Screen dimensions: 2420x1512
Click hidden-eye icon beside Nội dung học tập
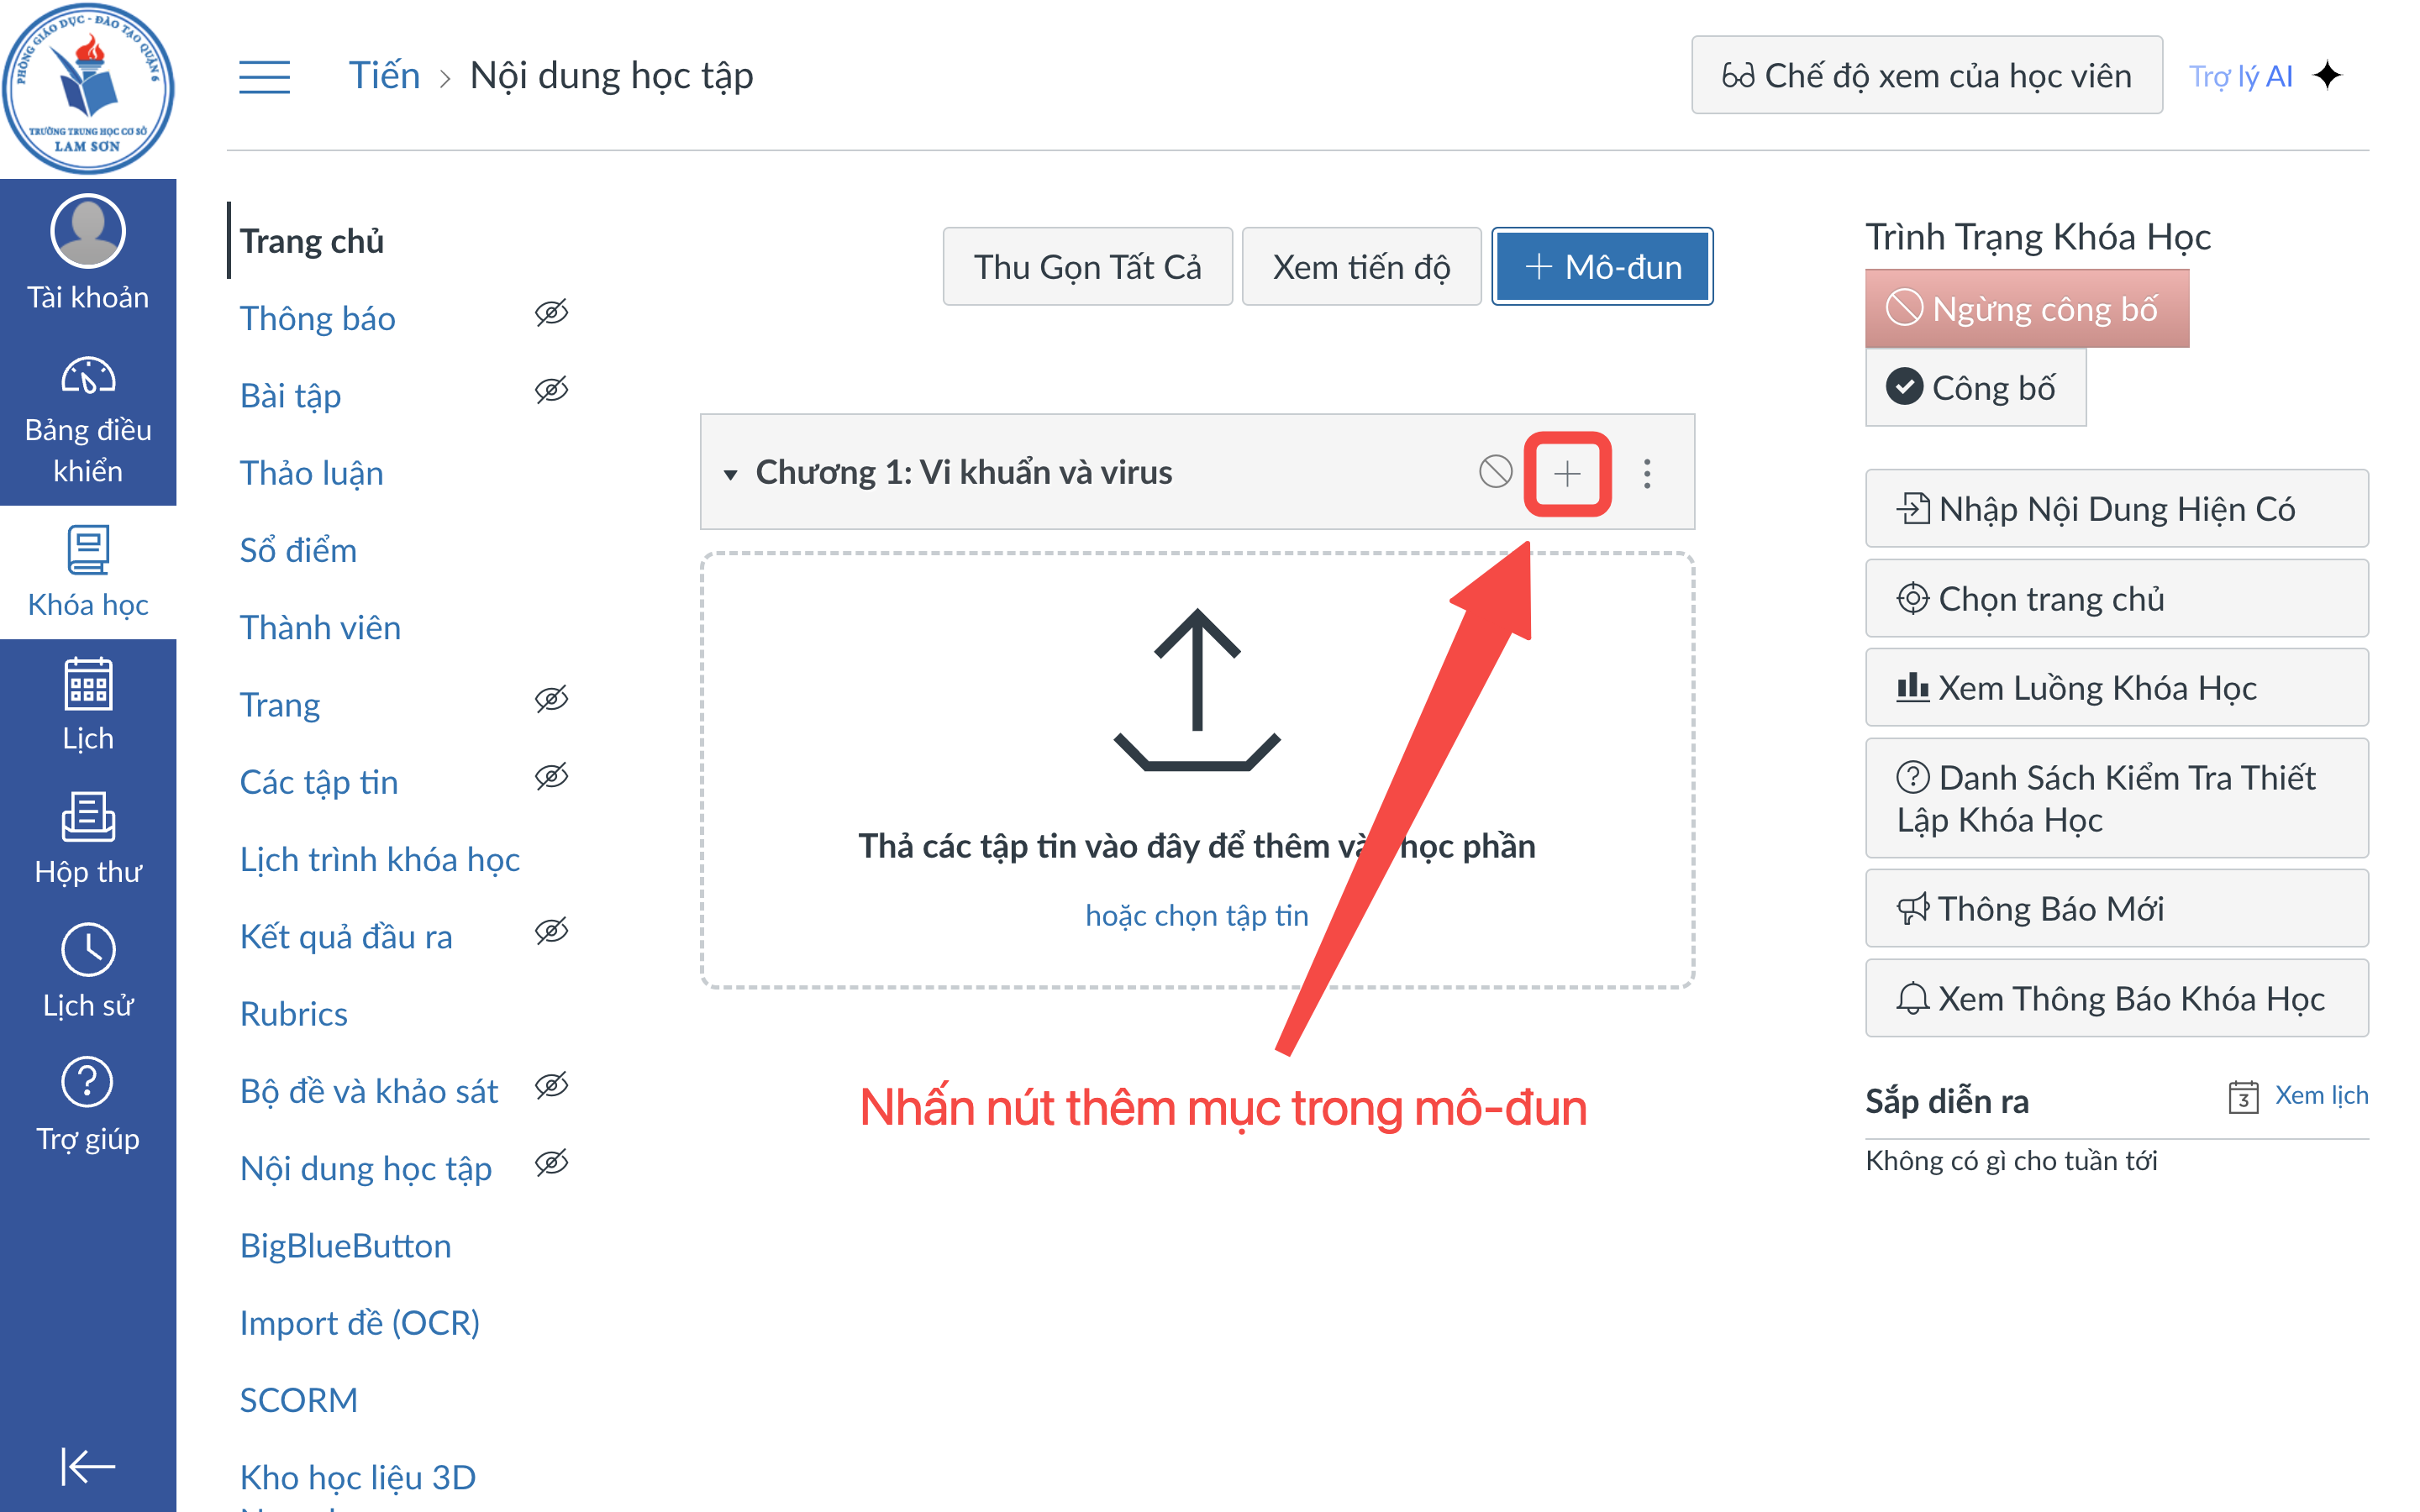[551, 1162]
